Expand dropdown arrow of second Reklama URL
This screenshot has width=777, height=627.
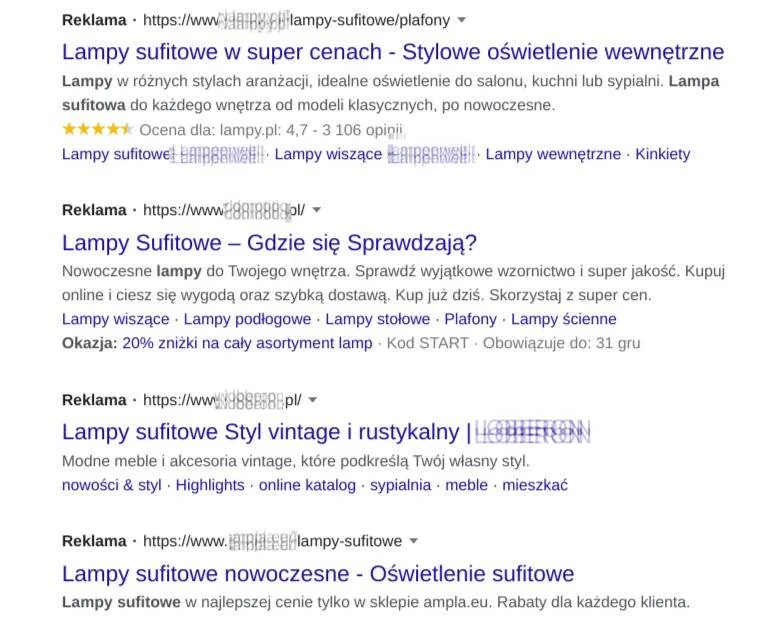(316, 210)
